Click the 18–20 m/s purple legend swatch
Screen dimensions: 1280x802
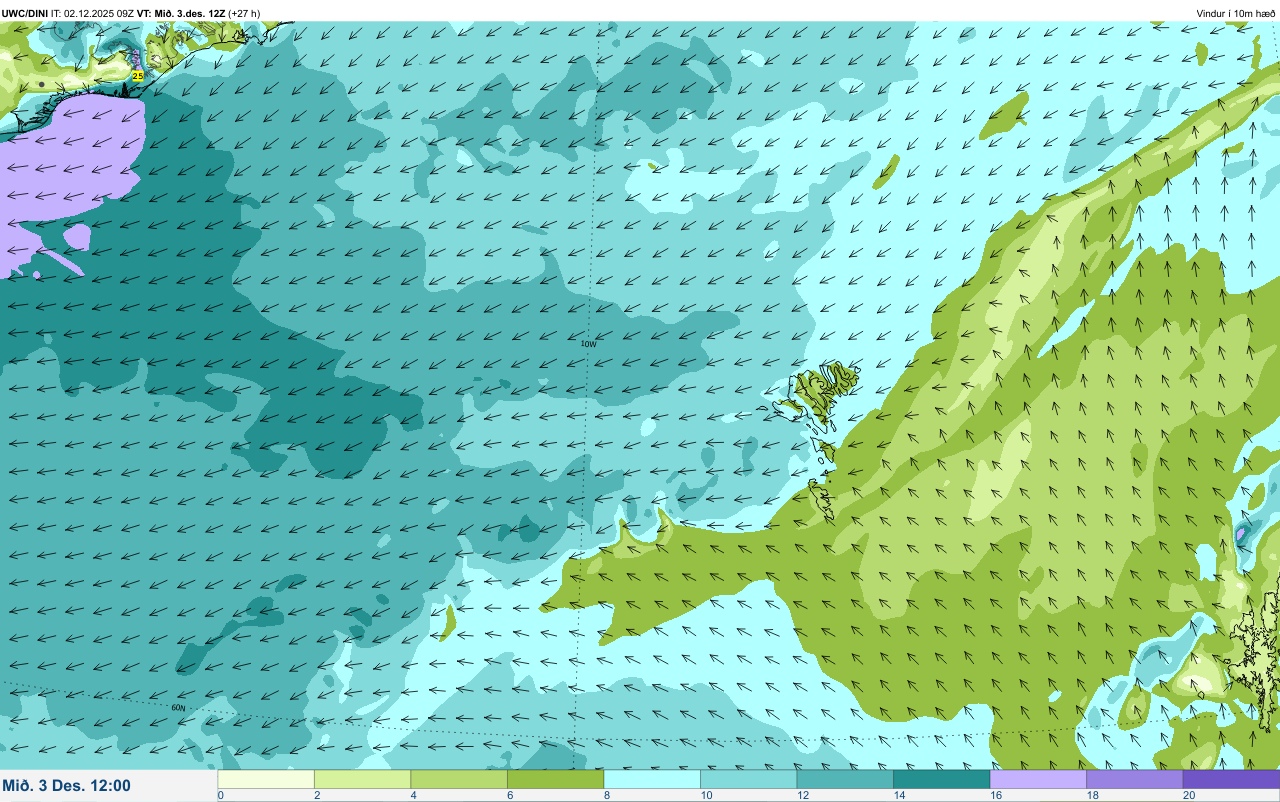pyautogui.click(x=1134, y=779)
